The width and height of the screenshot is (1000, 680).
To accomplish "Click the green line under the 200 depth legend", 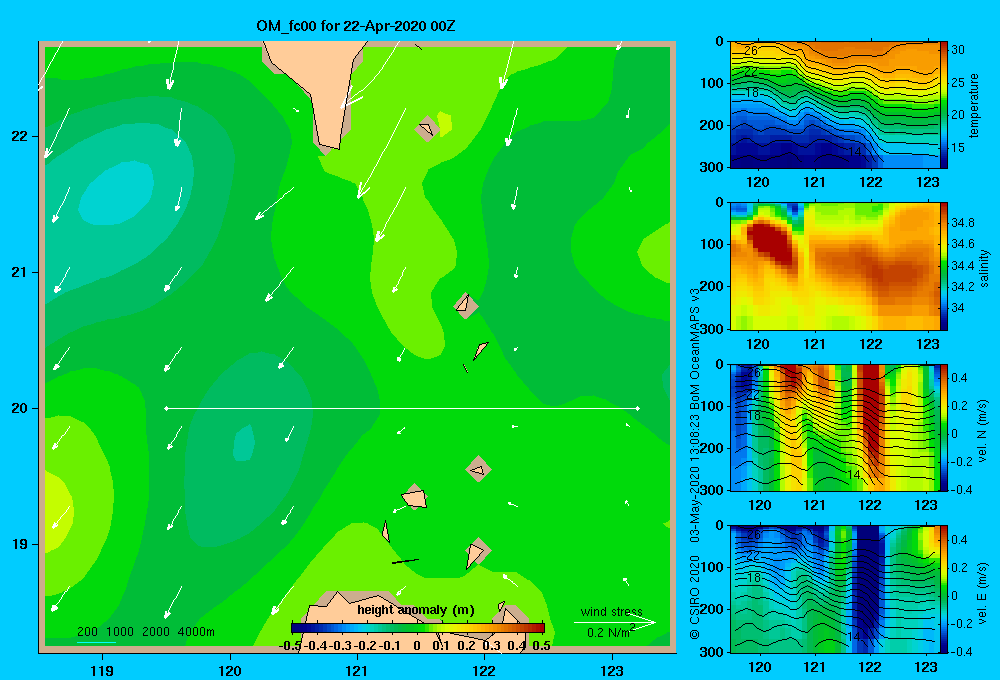I will tap(96, 642).
